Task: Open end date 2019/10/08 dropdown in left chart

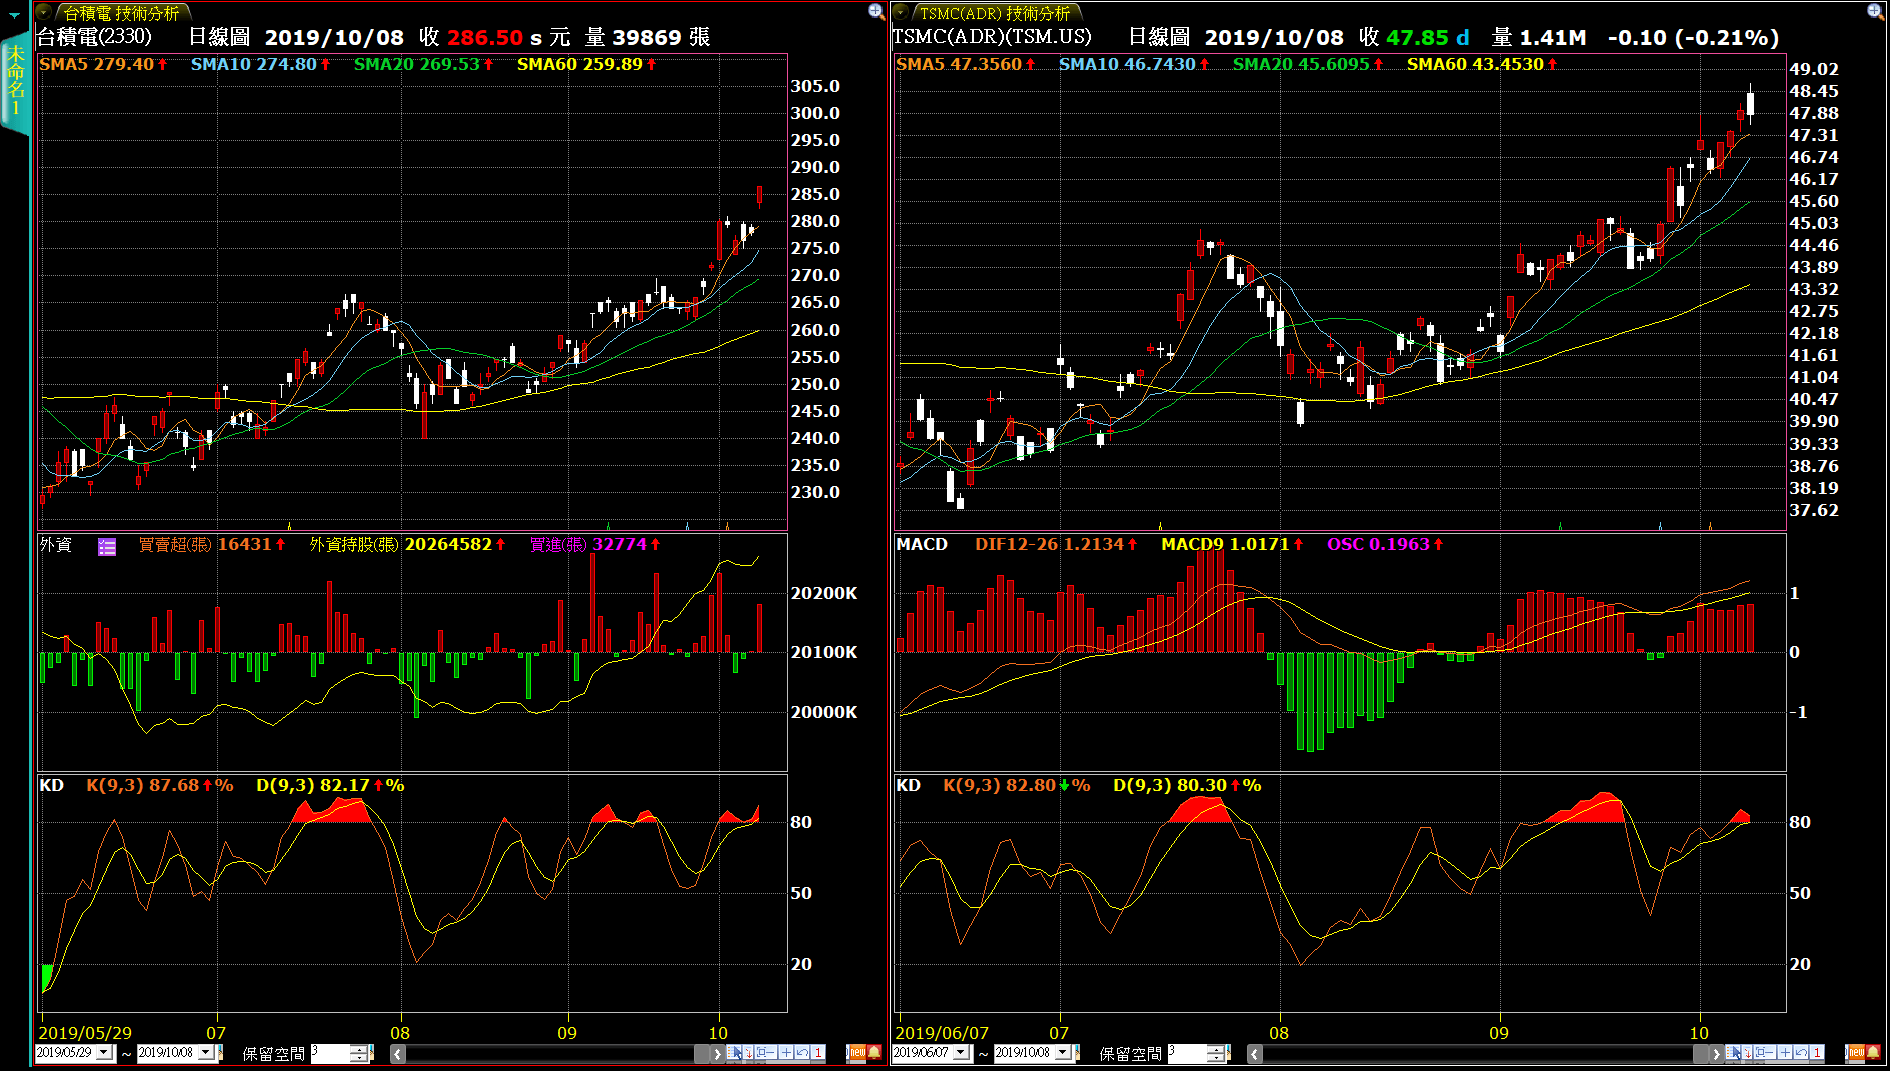Action: [206, 1053]
